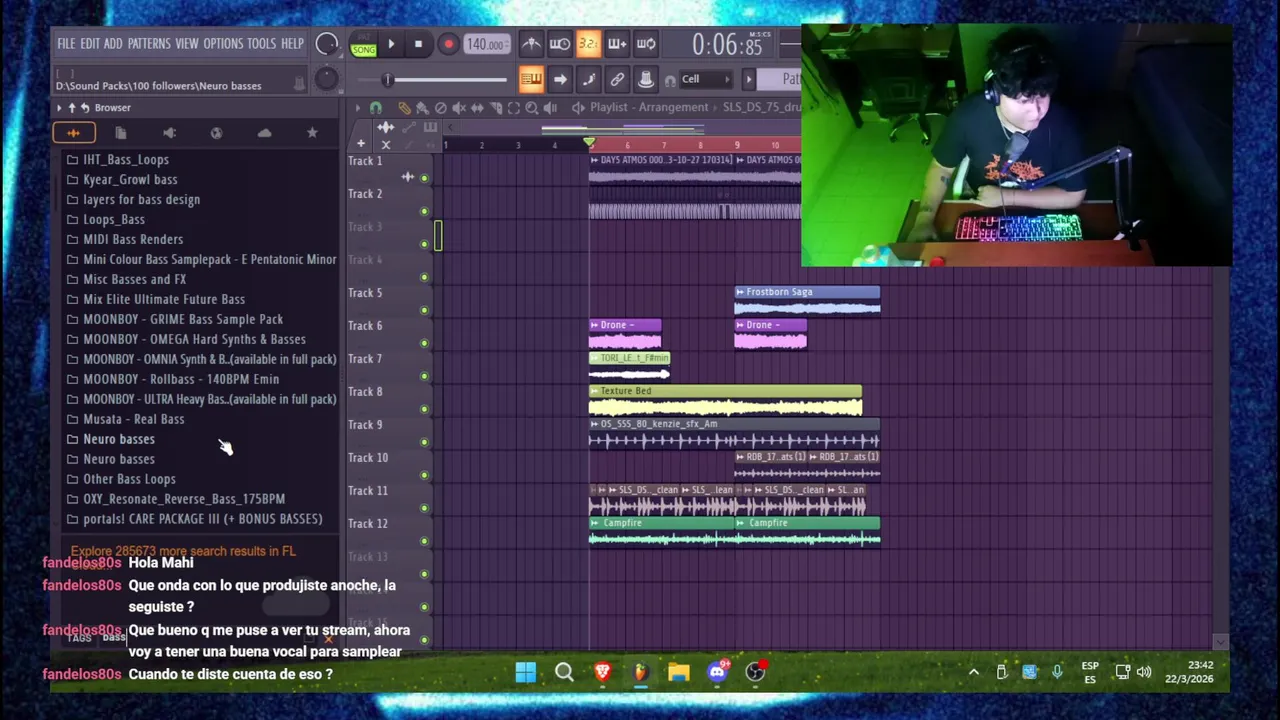Select the Slip tool in playlist

point(477,108)
